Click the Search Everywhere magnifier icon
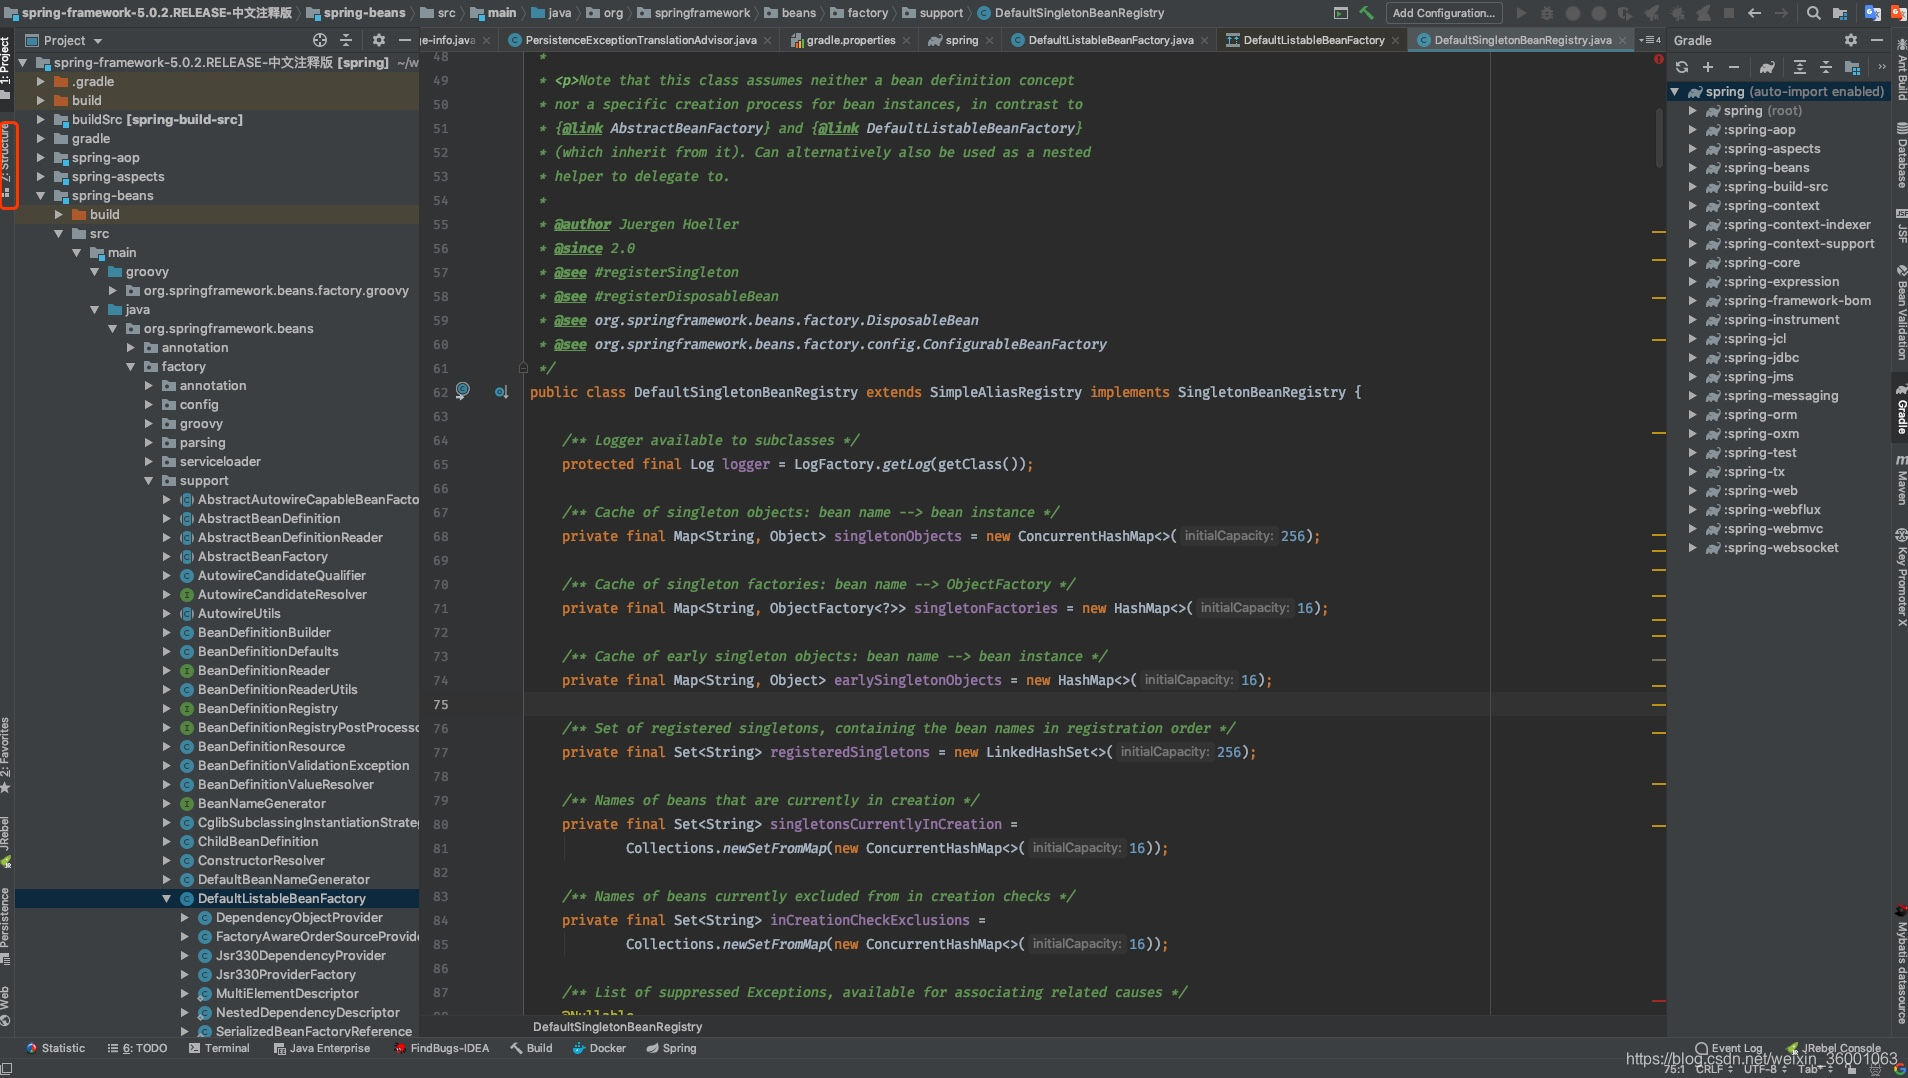 [1813, 13]
